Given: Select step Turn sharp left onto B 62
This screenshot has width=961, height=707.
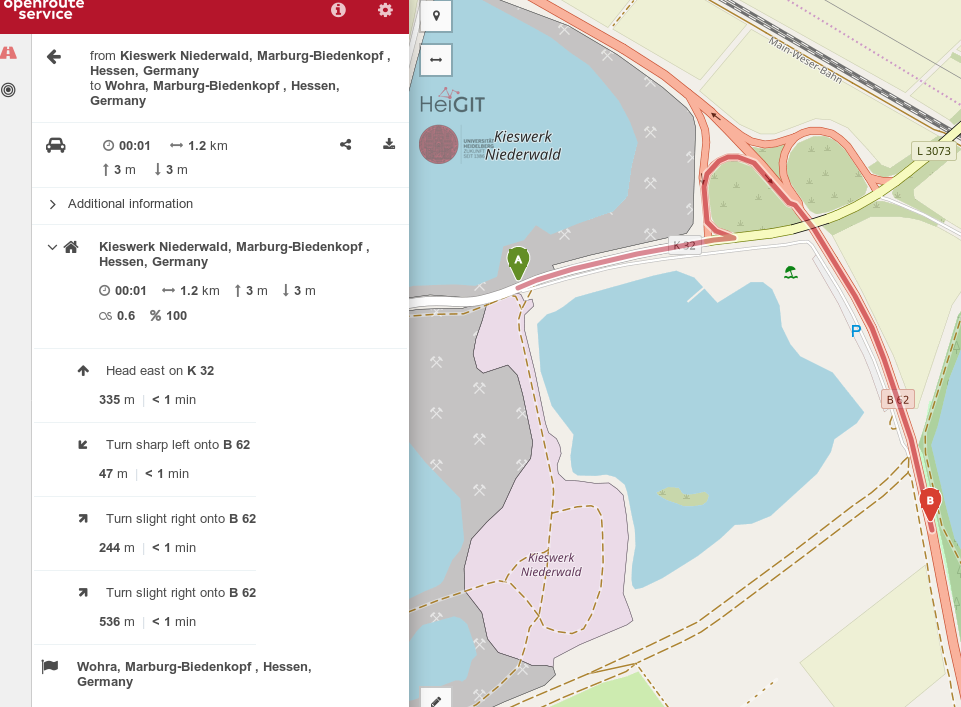Looking at the screenshot, I should click(x=178, y=445).
